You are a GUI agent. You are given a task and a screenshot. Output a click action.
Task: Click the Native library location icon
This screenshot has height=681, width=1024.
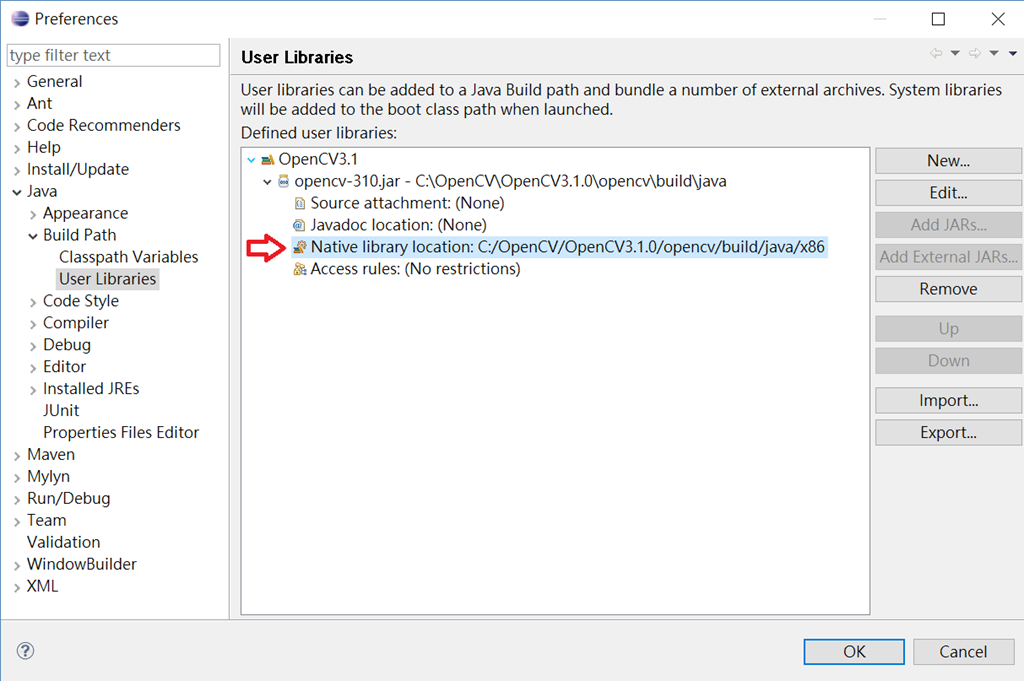pyautogui.click(x=300, y=247)
